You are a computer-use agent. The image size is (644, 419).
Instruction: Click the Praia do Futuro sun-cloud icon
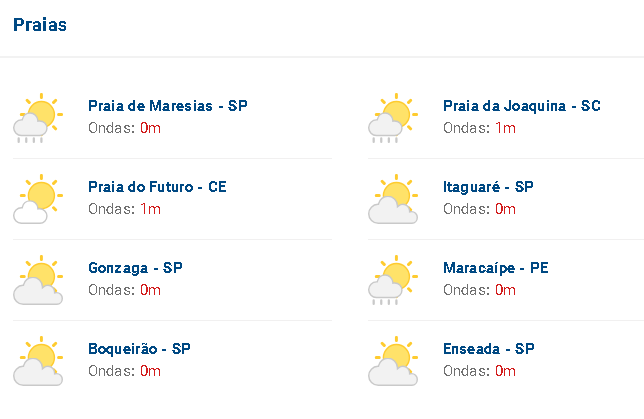pos(38,199)
